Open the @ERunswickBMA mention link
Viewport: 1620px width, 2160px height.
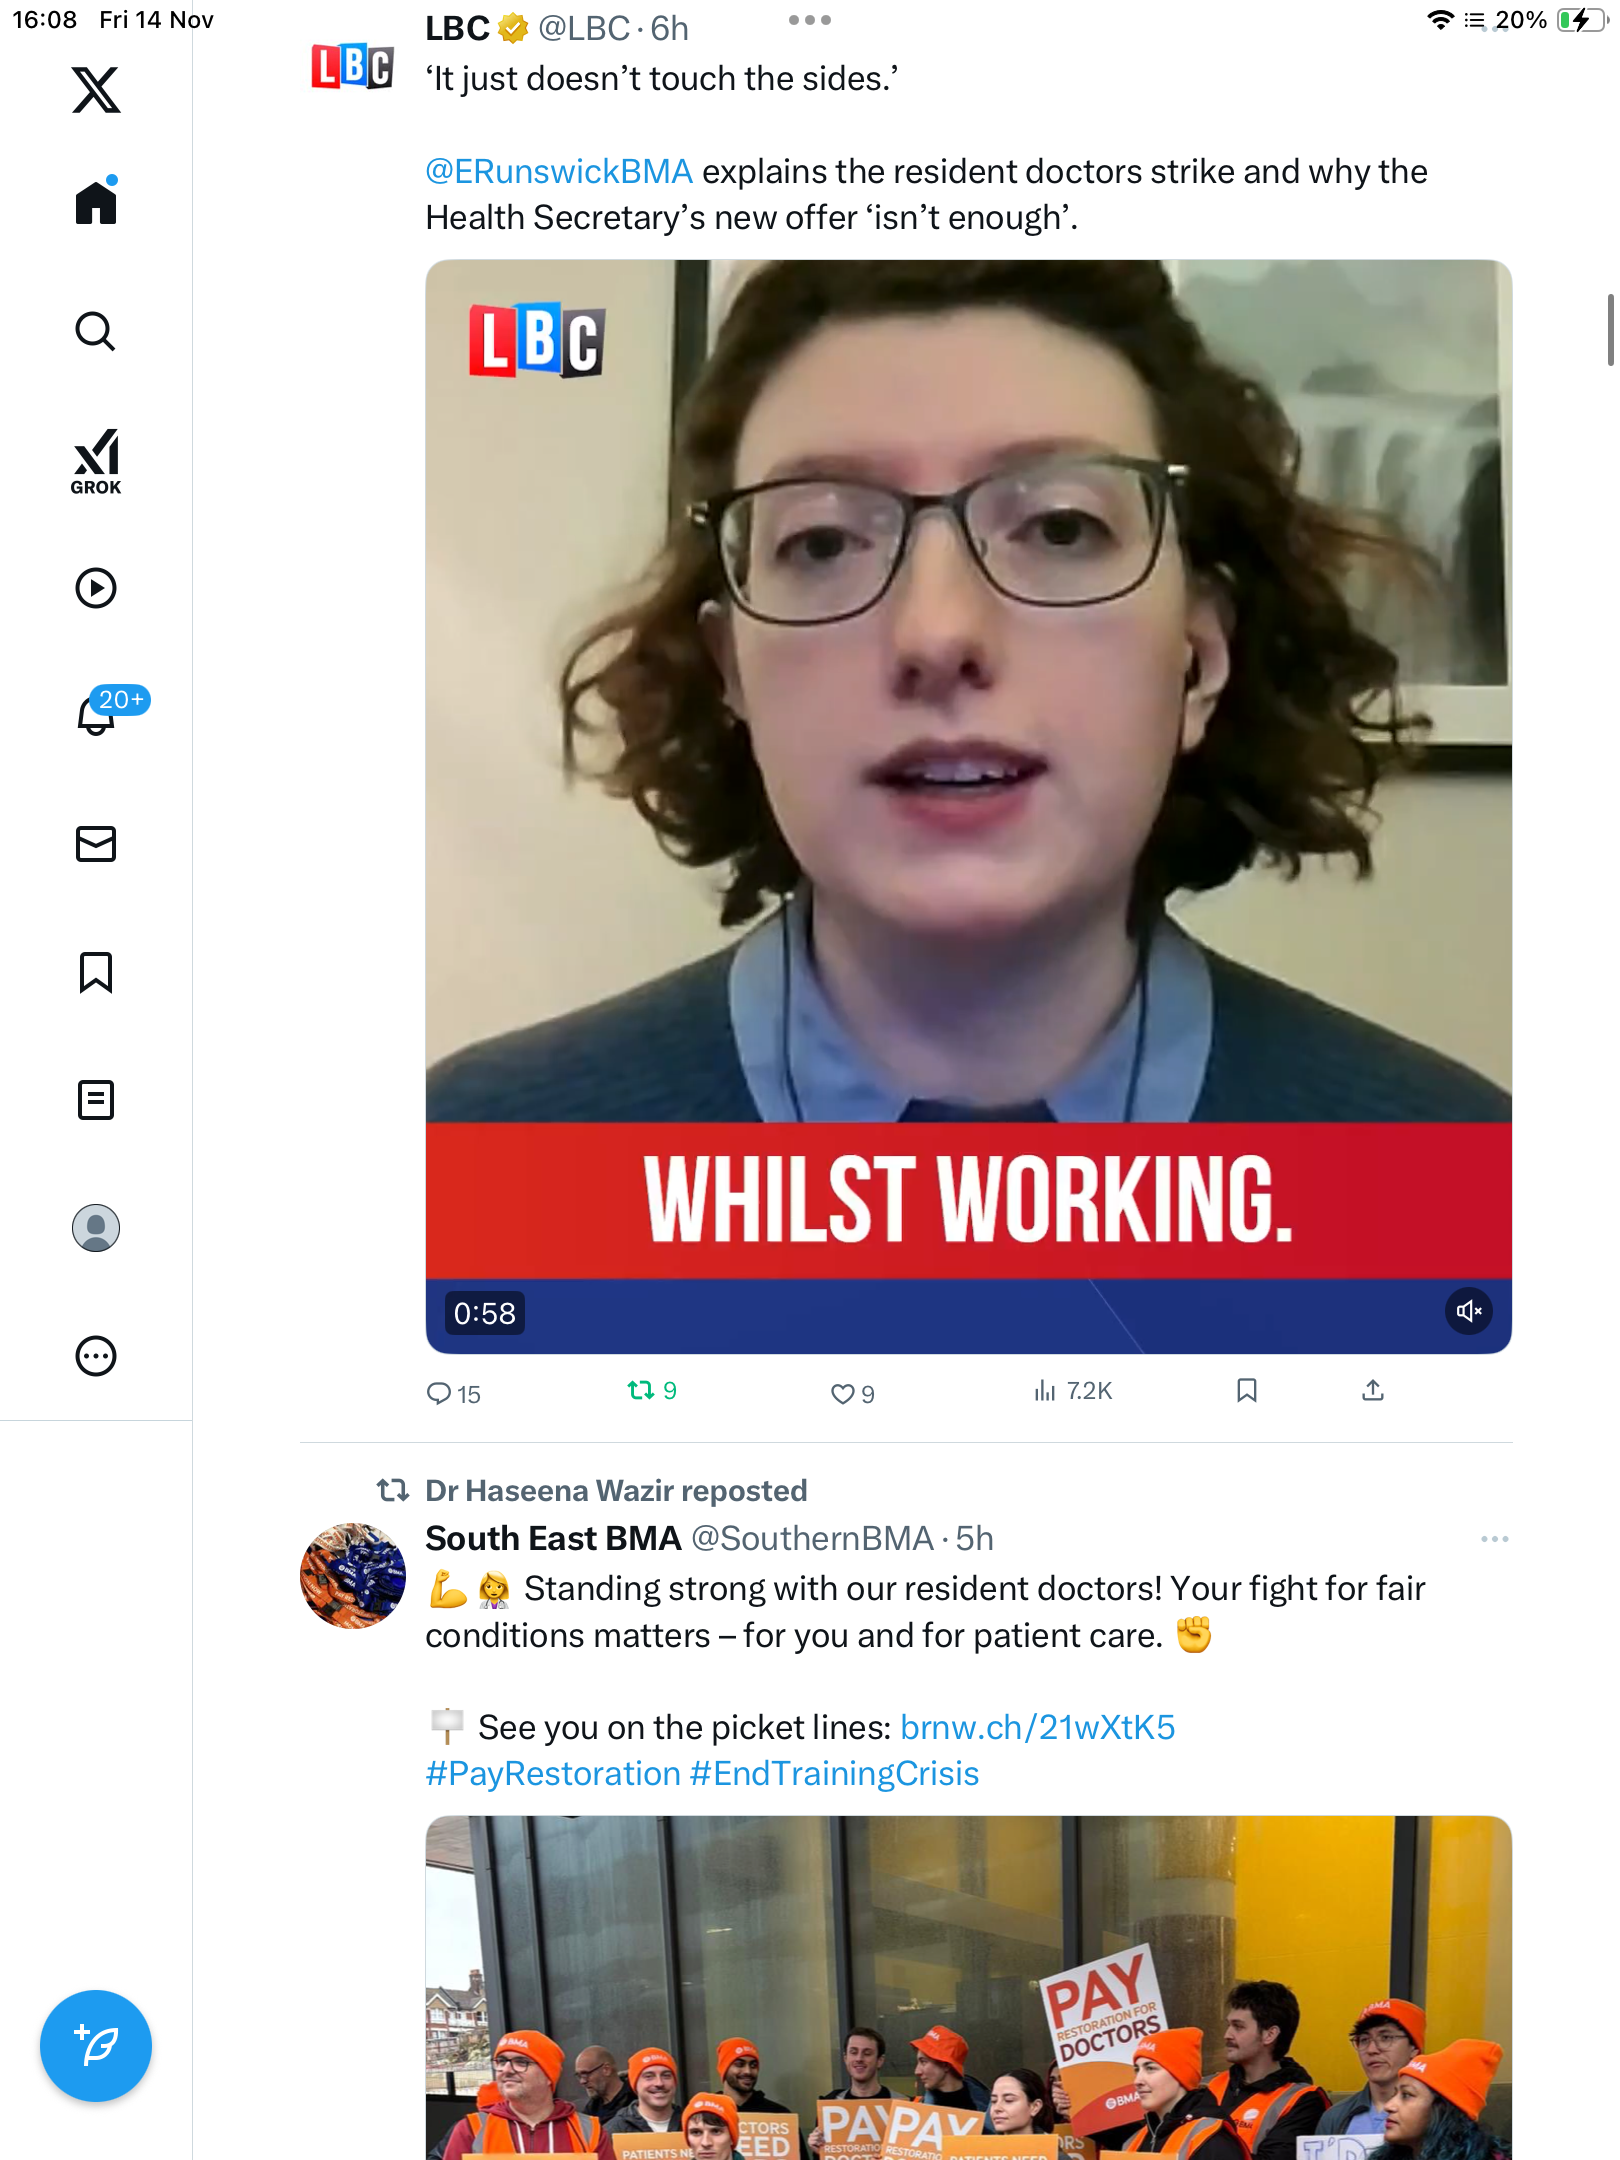pyautogui.click(x=559, y=172)
